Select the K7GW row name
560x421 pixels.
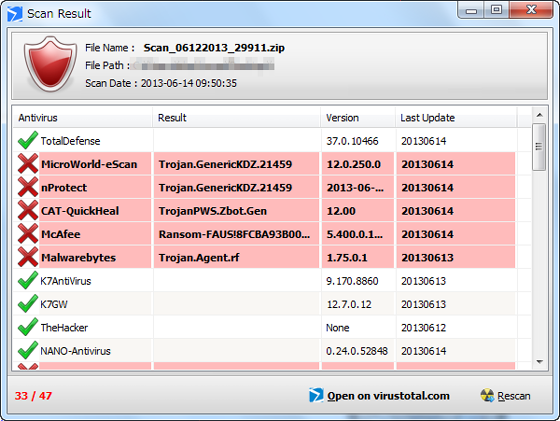click(54, 304)
